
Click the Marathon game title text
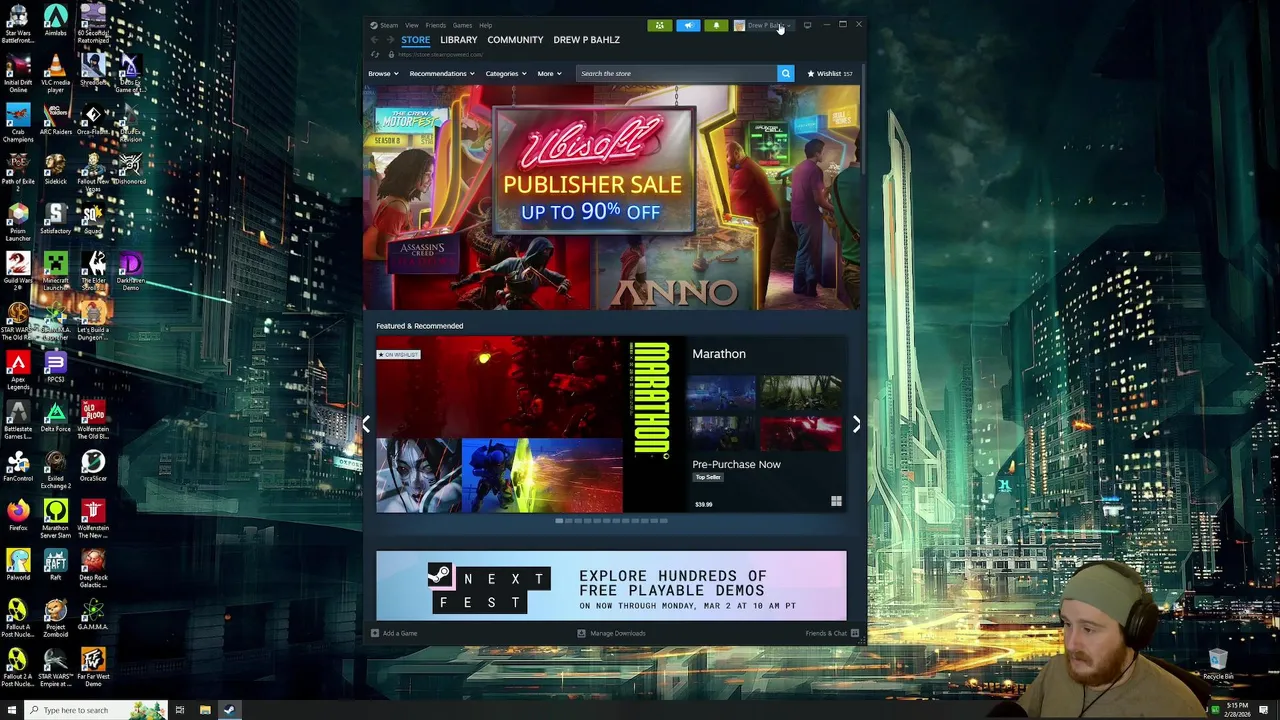(719, 354)
